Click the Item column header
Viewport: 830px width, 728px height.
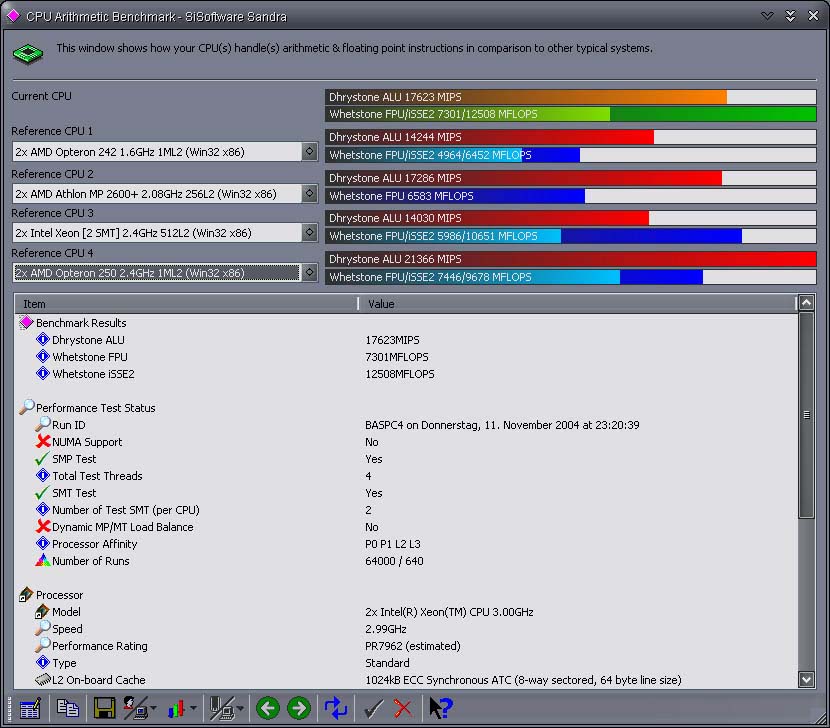(x=186, y=304)
